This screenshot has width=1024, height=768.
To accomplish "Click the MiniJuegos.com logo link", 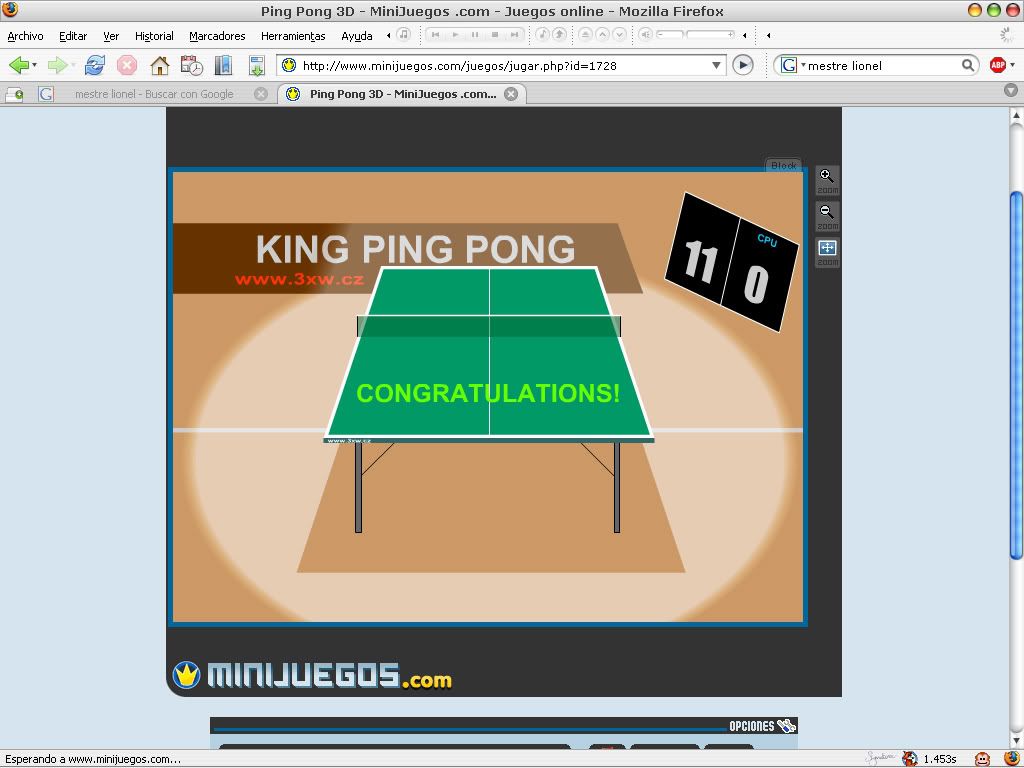I will pyautogui.click(x=312, y=677).
